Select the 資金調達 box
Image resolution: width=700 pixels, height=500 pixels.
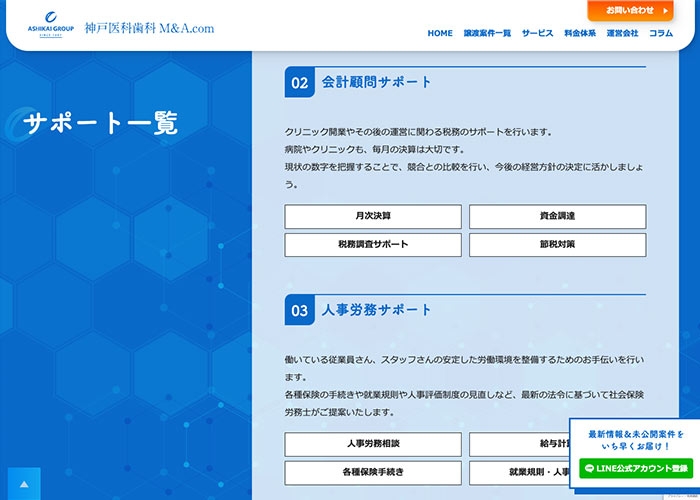(558, 217)
